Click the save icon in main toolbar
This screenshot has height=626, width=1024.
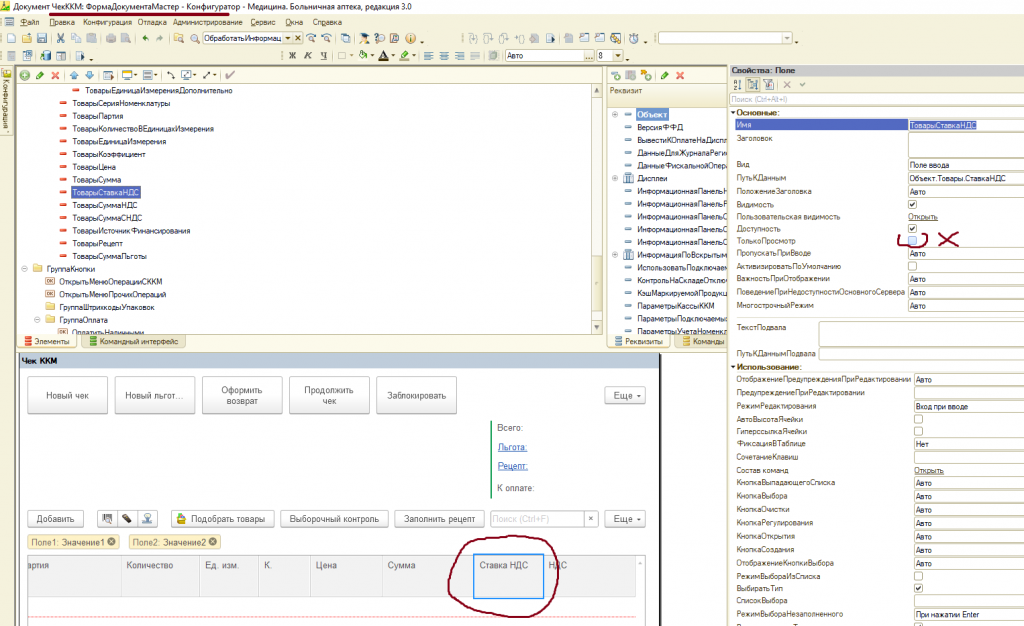coord(42,38)
